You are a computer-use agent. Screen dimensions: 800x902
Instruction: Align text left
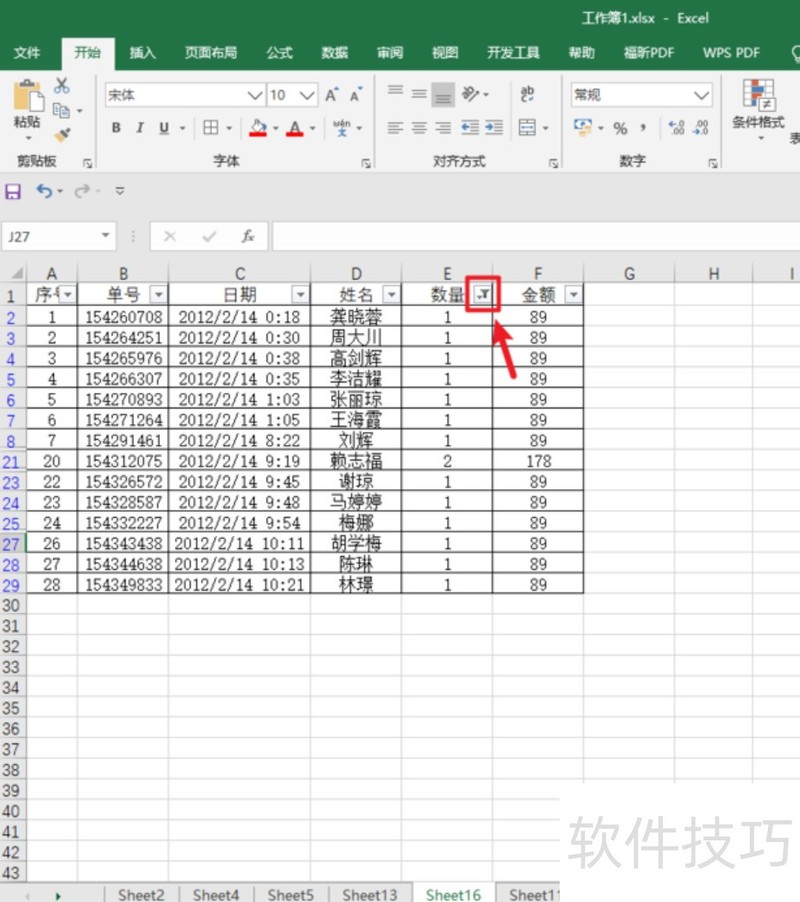(x=395, y=128)
